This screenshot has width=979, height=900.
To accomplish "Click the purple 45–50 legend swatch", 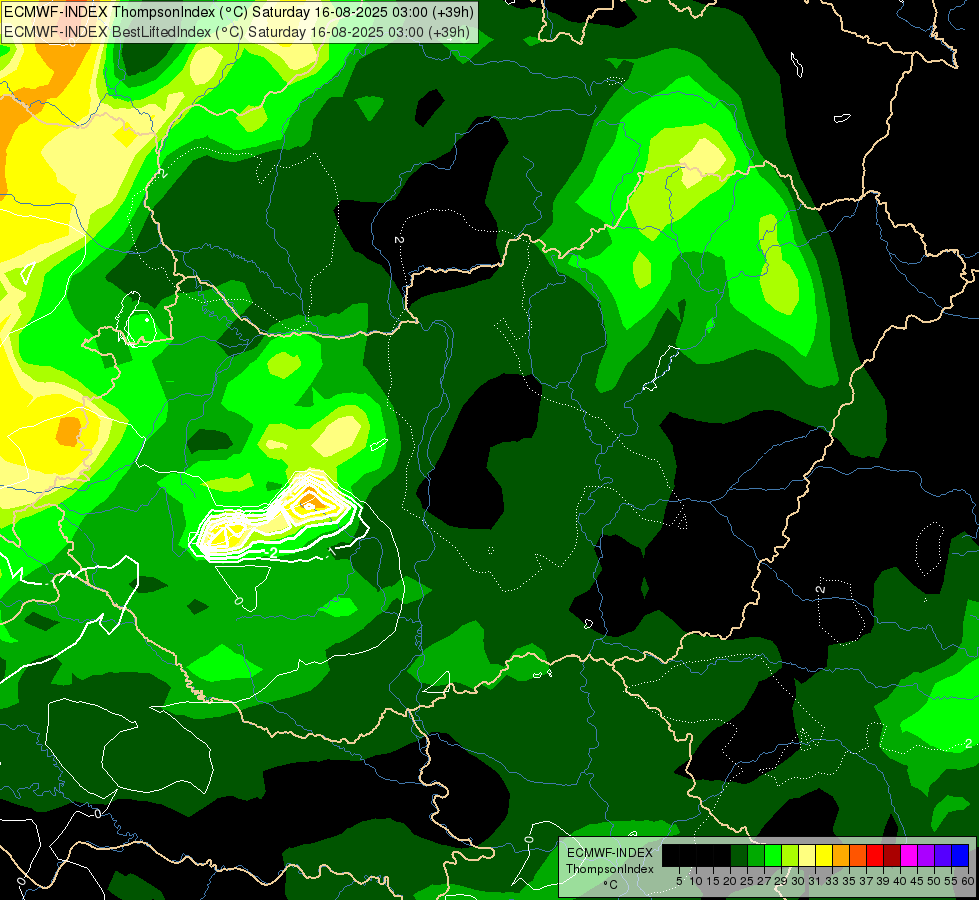I will 926,855.
